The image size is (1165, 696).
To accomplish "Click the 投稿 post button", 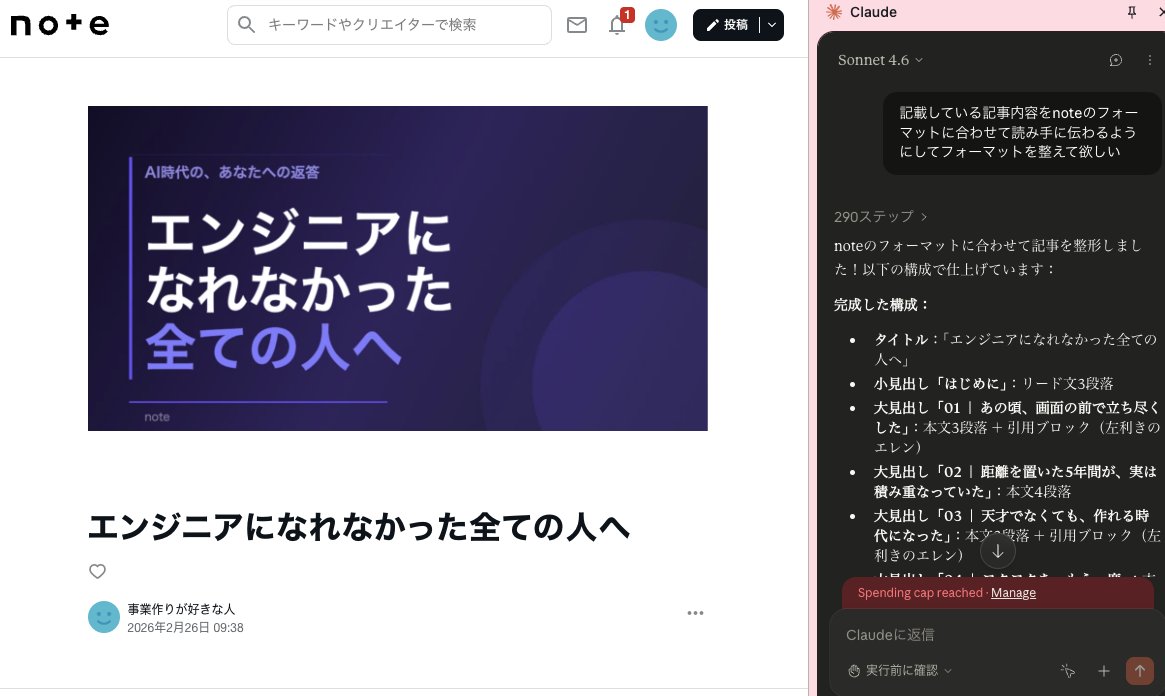I will click(727, 25).
